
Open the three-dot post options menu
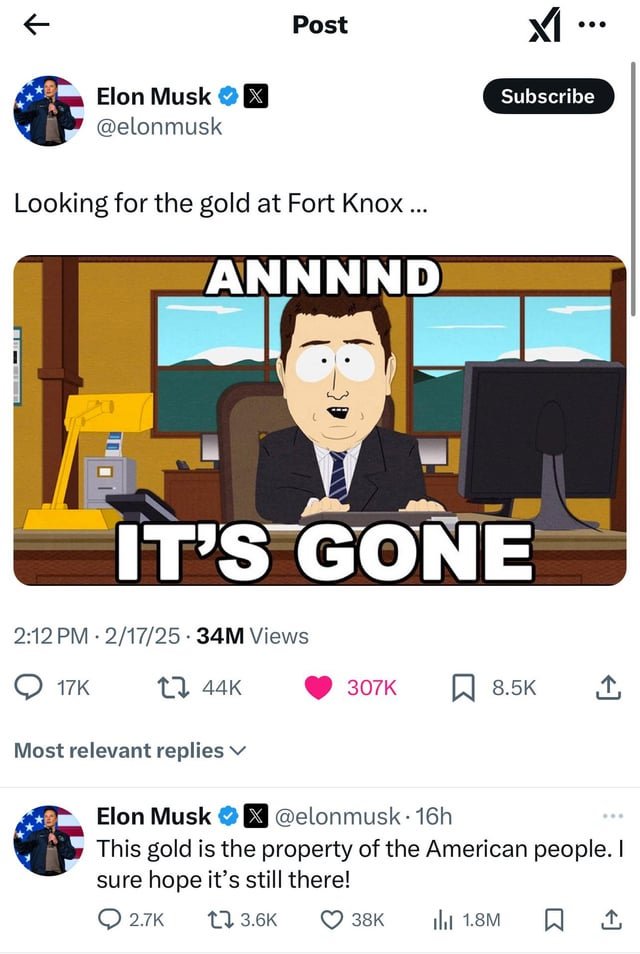pyautogui.click(x=593, y=25)
